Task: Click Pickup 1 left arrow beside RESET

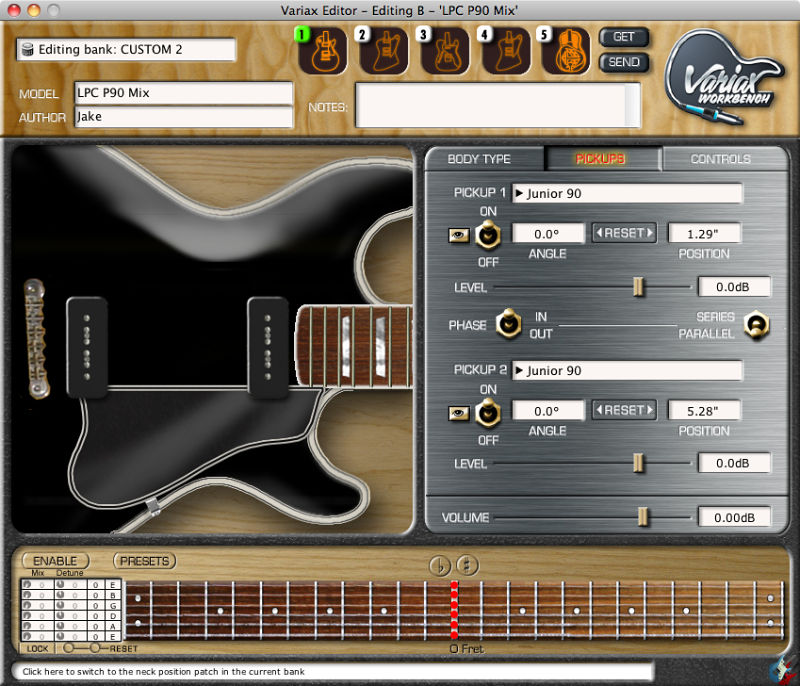Action: (599, 233)
